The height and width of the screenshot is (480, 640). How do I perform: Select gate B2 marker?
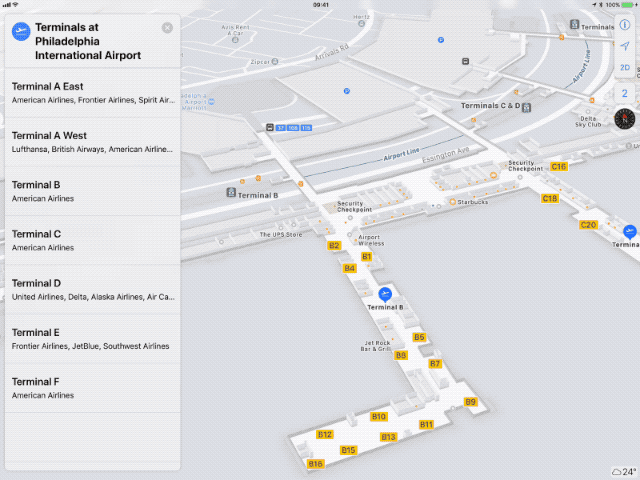[334, 245]
